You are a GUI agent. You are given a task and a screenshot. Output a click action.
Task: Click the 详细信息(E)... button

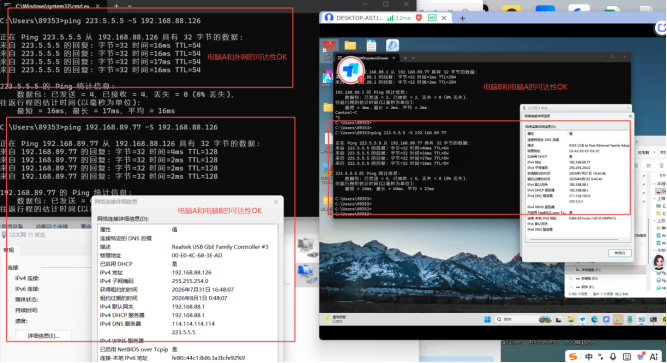click(x=43, y=336)
